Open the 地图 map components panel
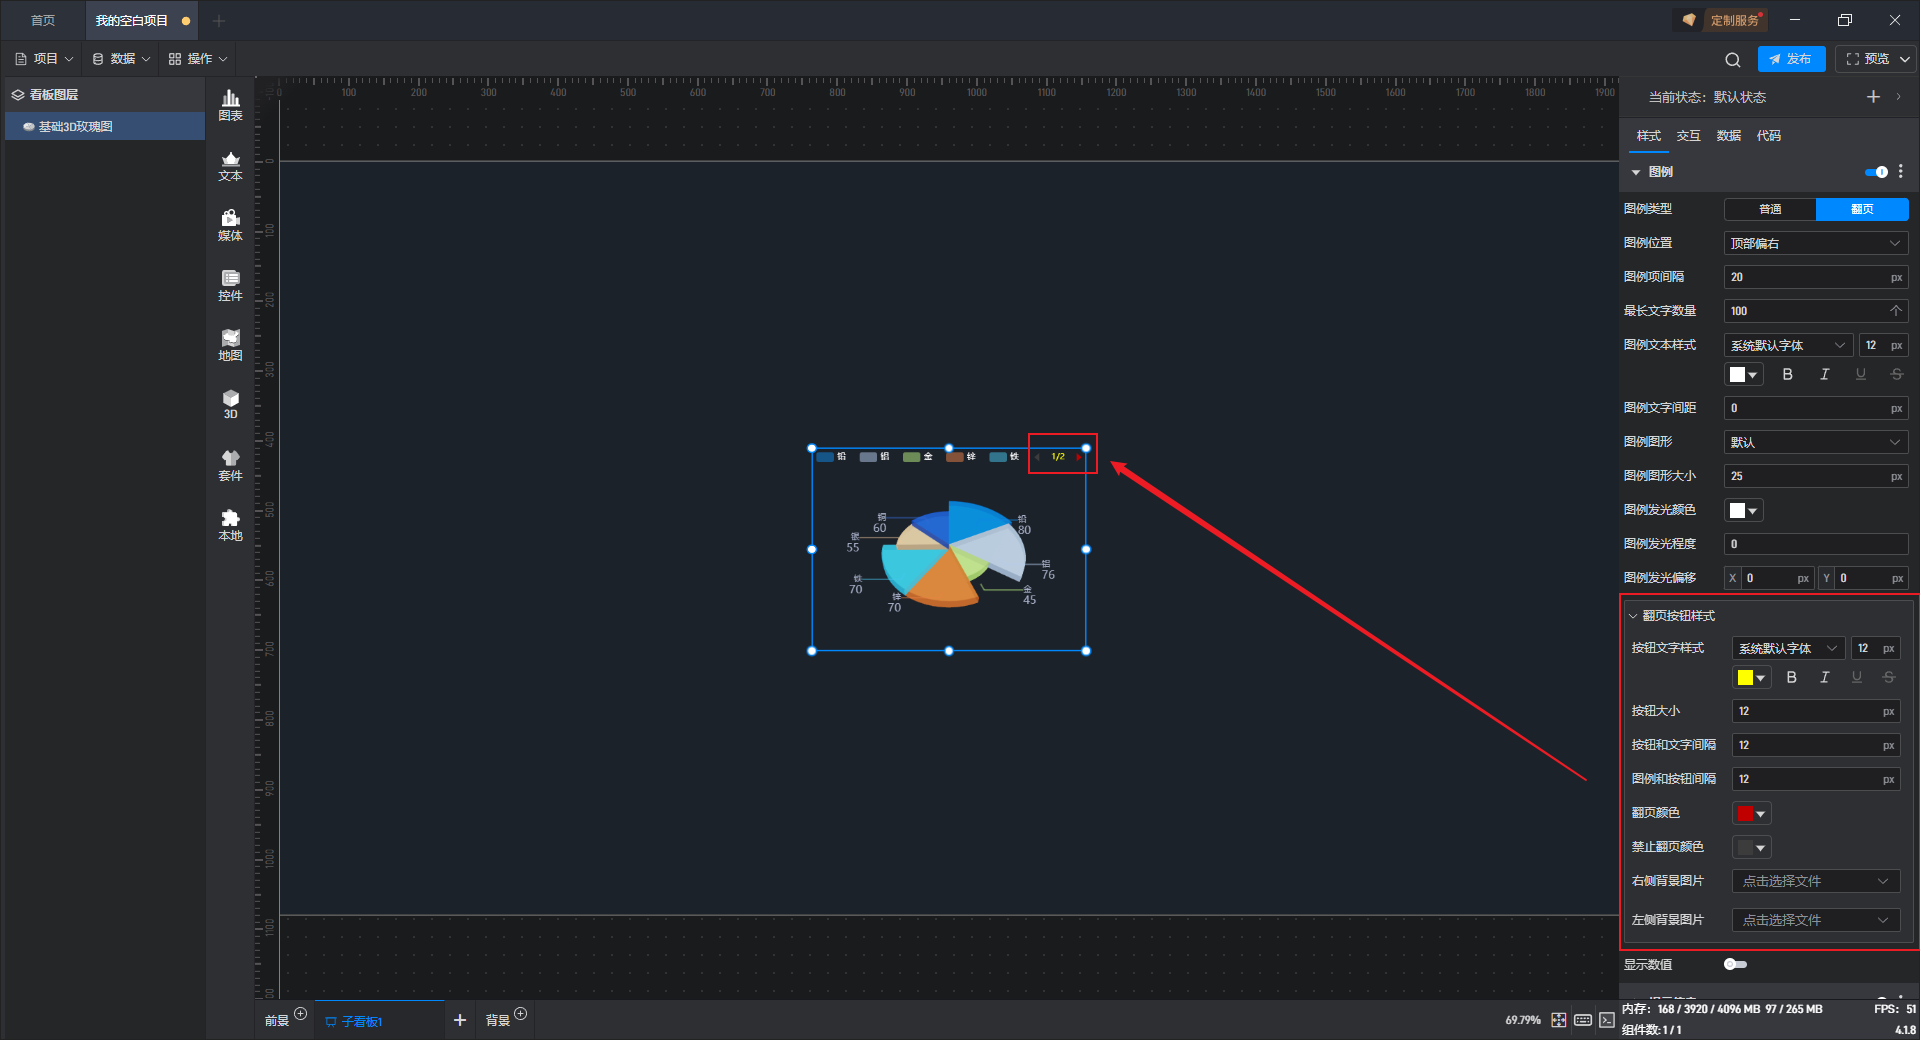The height and width of the screenshot is (1040, 1920). tap(230, 346)
